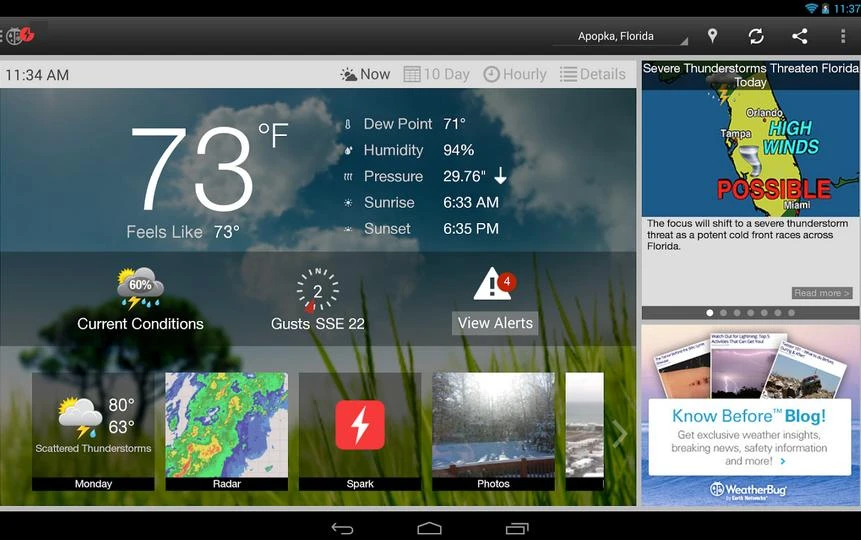Image resolution: width=861 pixels, height=540 pixels.
Task: Switch to the 10 Day tab
Action: (x=437, y=74)
